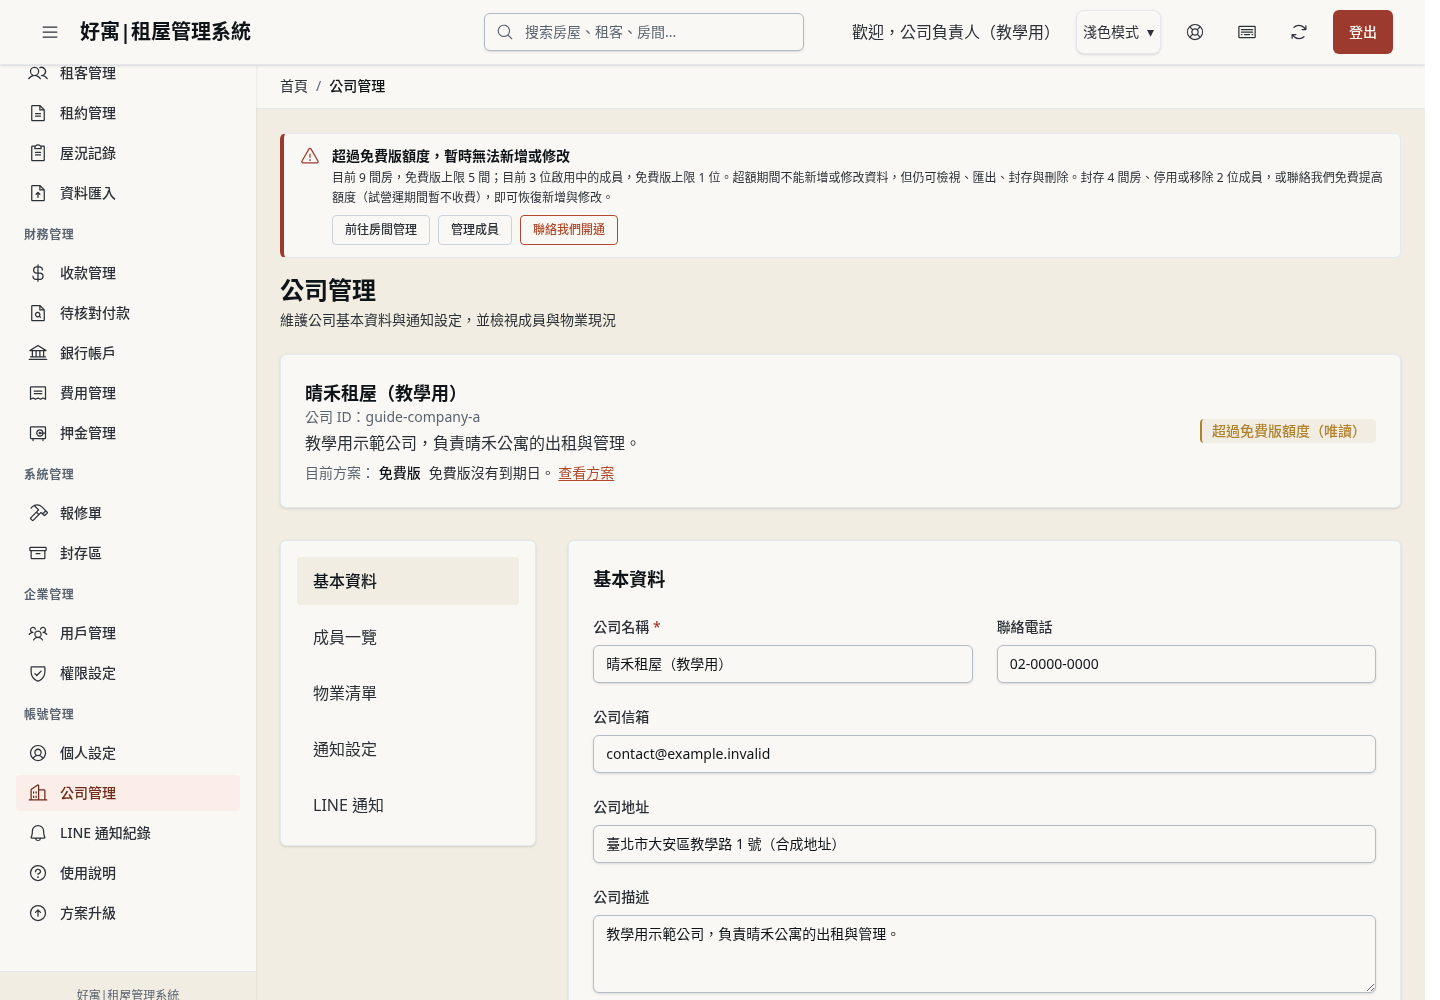Click the 方案升級 up-arrow icon
Viewport: 1440px width, 1000px height.
pos(38,913)
